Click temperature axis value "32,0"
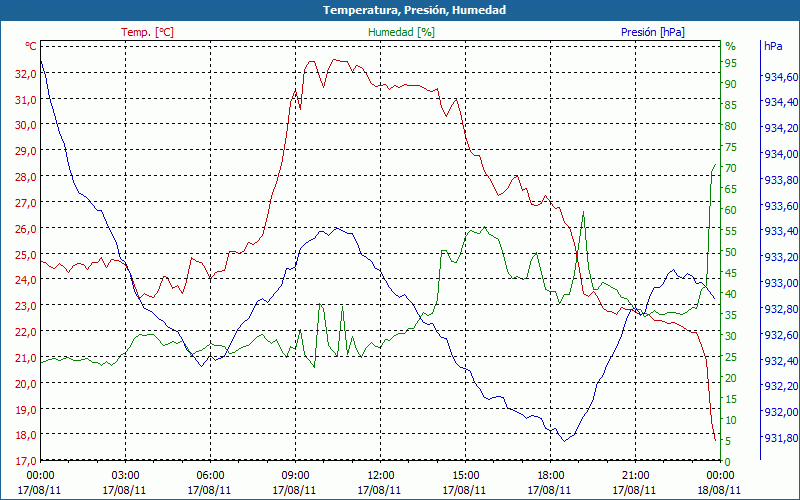 coord(26,73)
